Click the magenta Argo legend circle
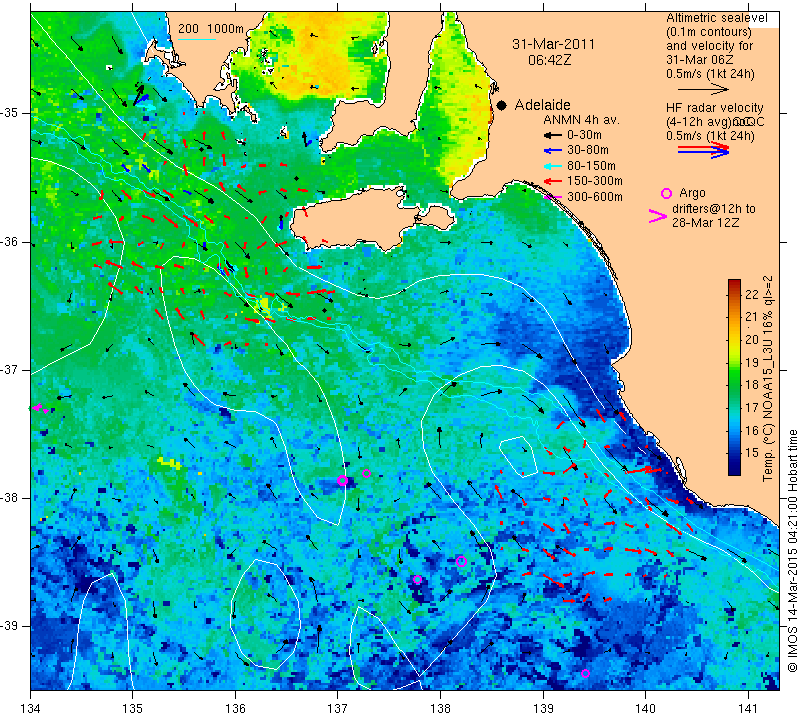The height and width of the screenshot is (720, 800). pos(666,193)
